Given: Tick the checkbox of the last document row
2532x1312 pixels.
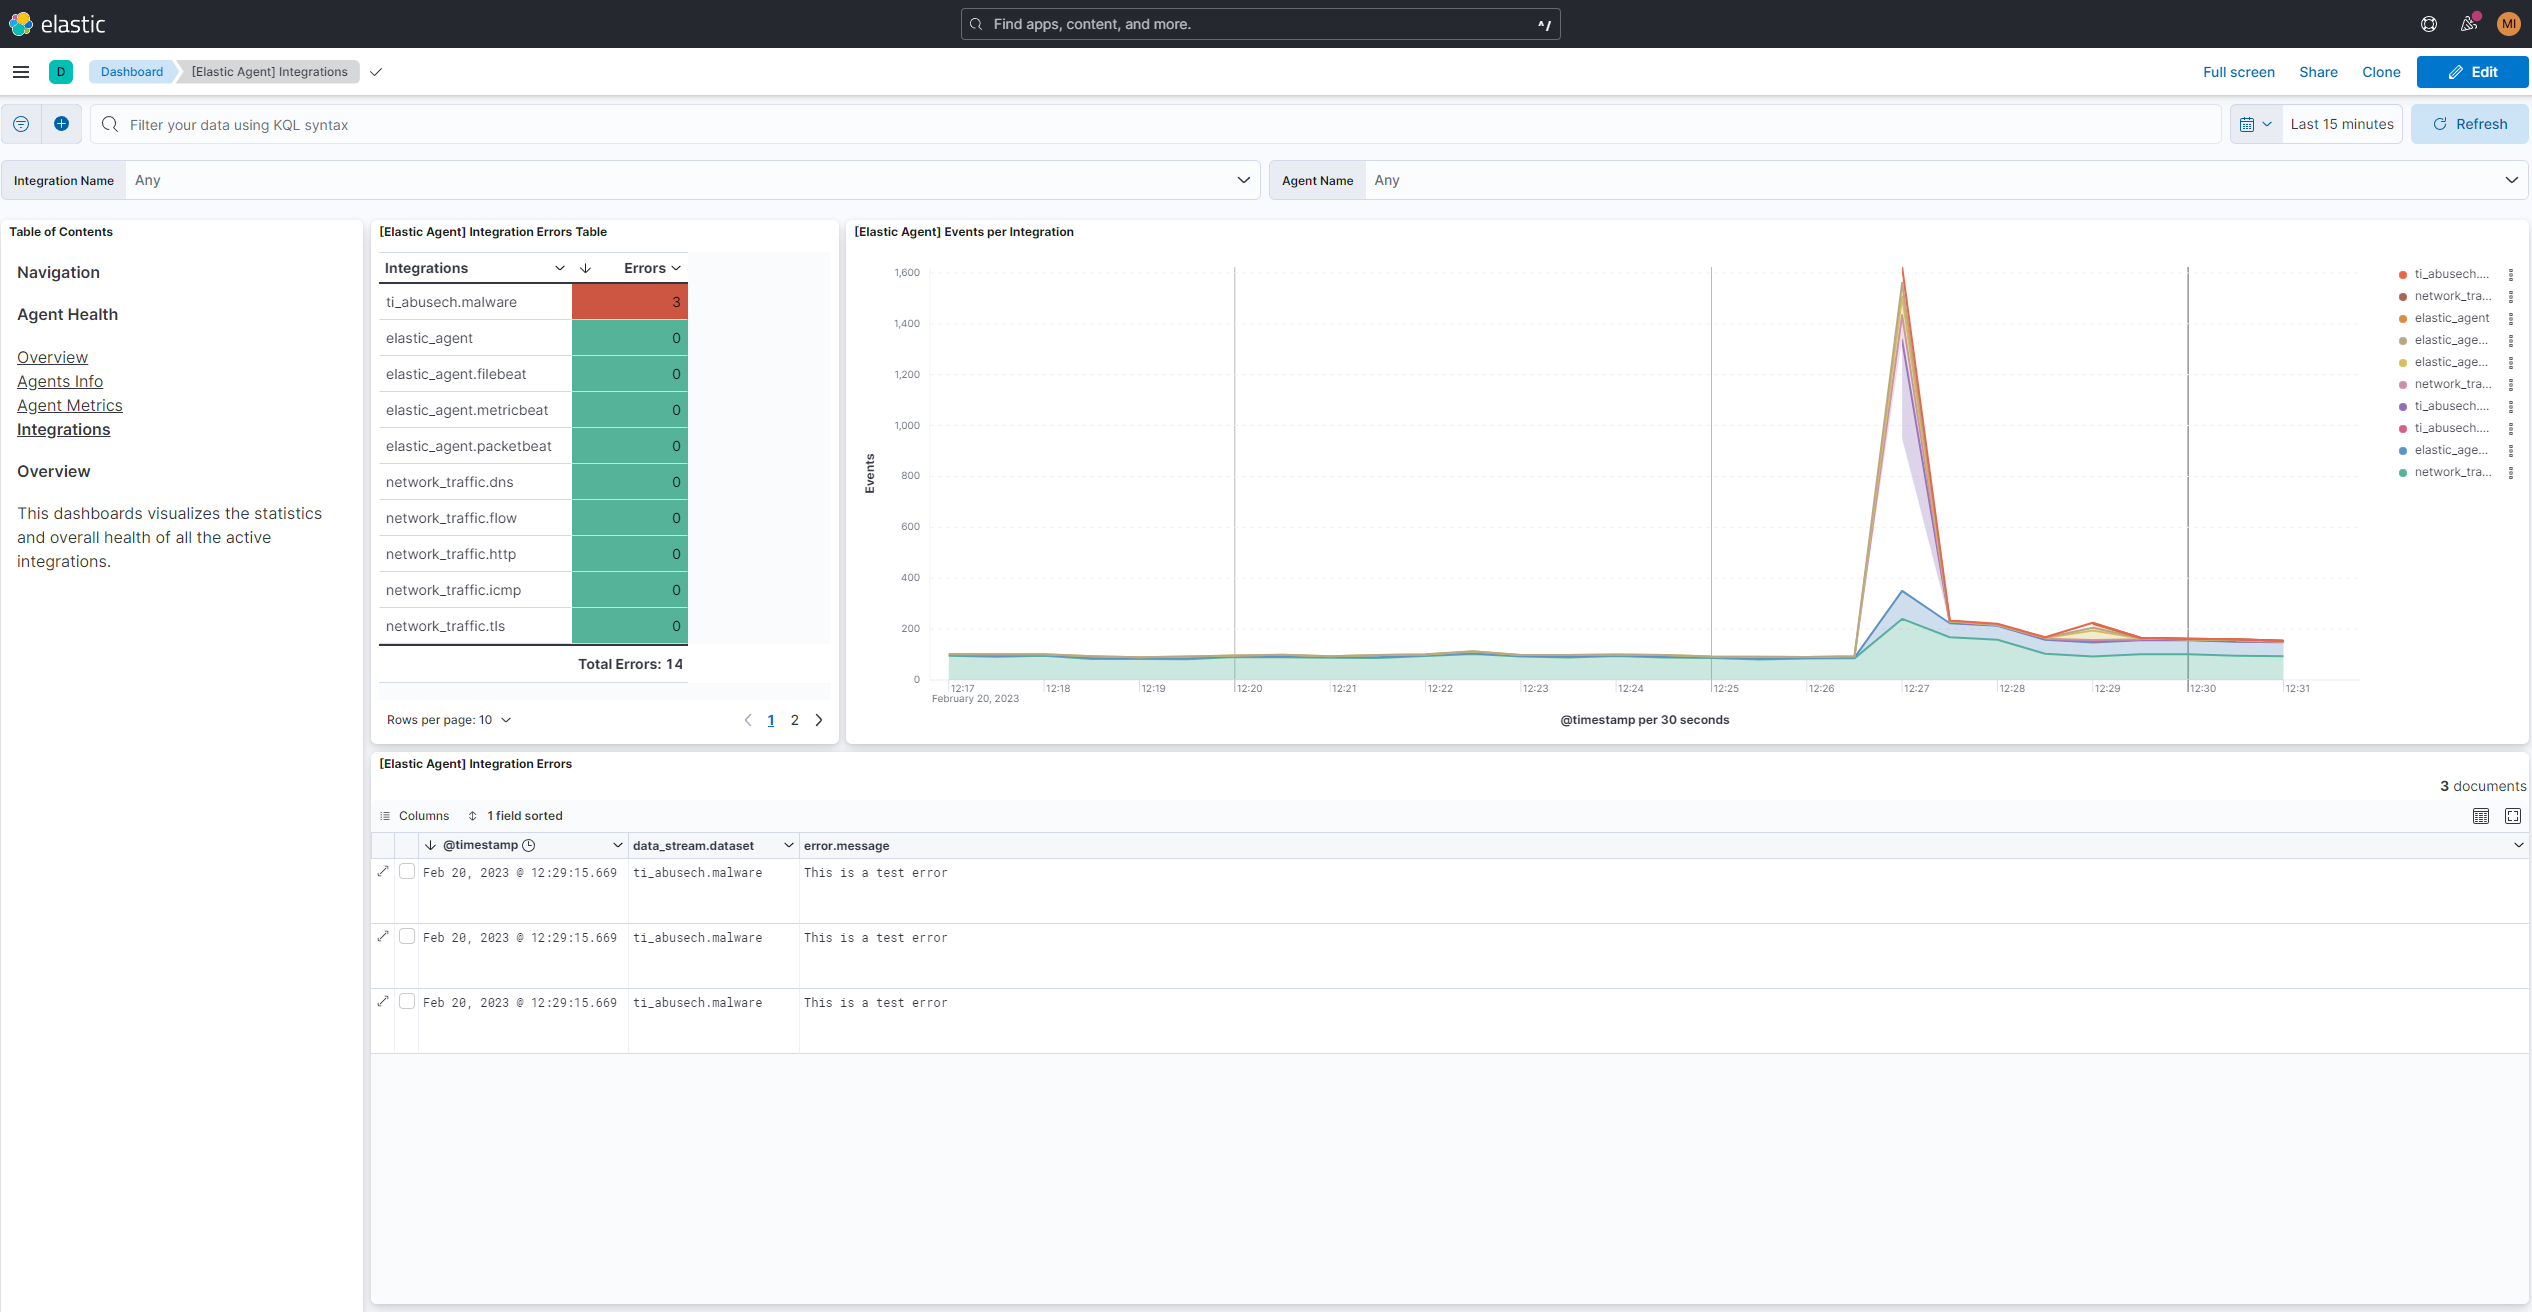Looking at the screenshot, I should pos(407,1001).
